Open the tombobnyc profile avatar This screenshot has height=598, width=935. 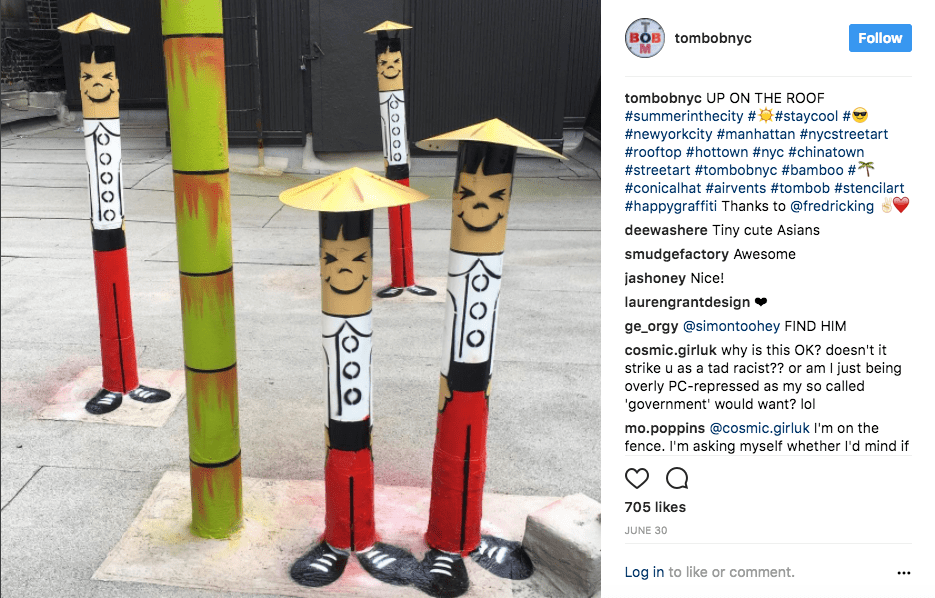(645, 38)
